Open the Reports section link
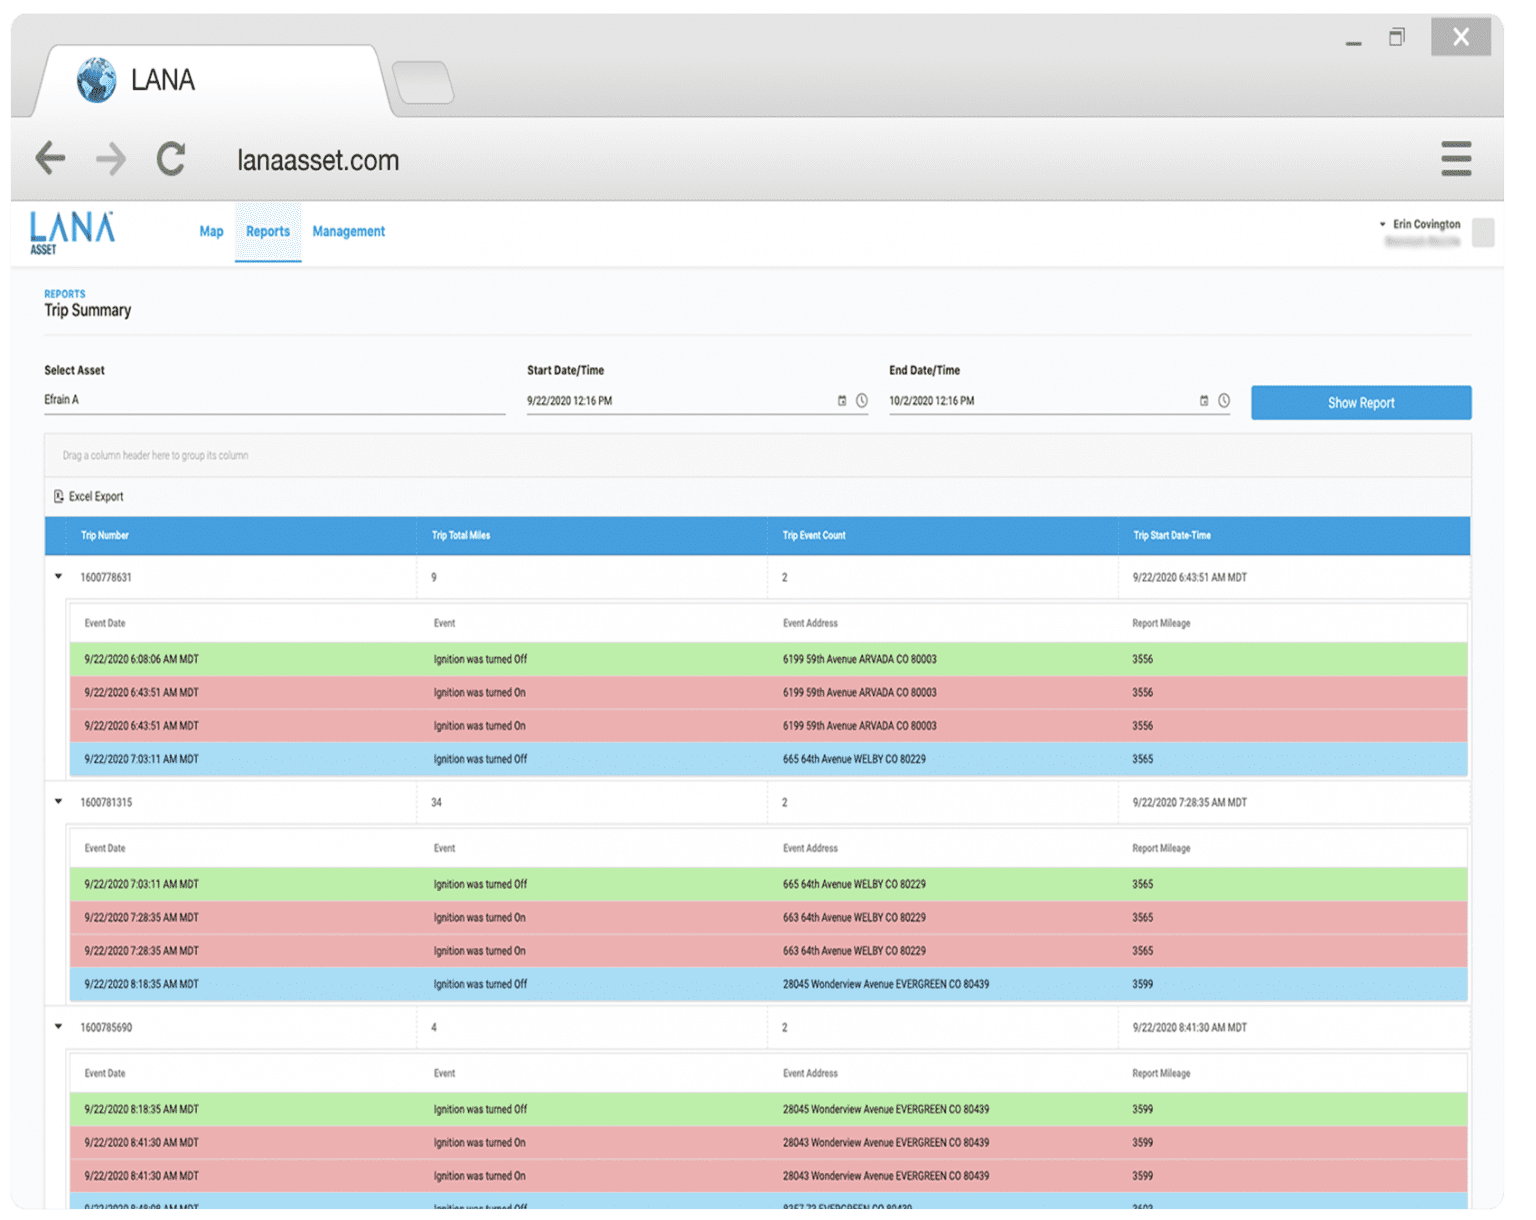The image size is (1536, 1220). (64, 293)
